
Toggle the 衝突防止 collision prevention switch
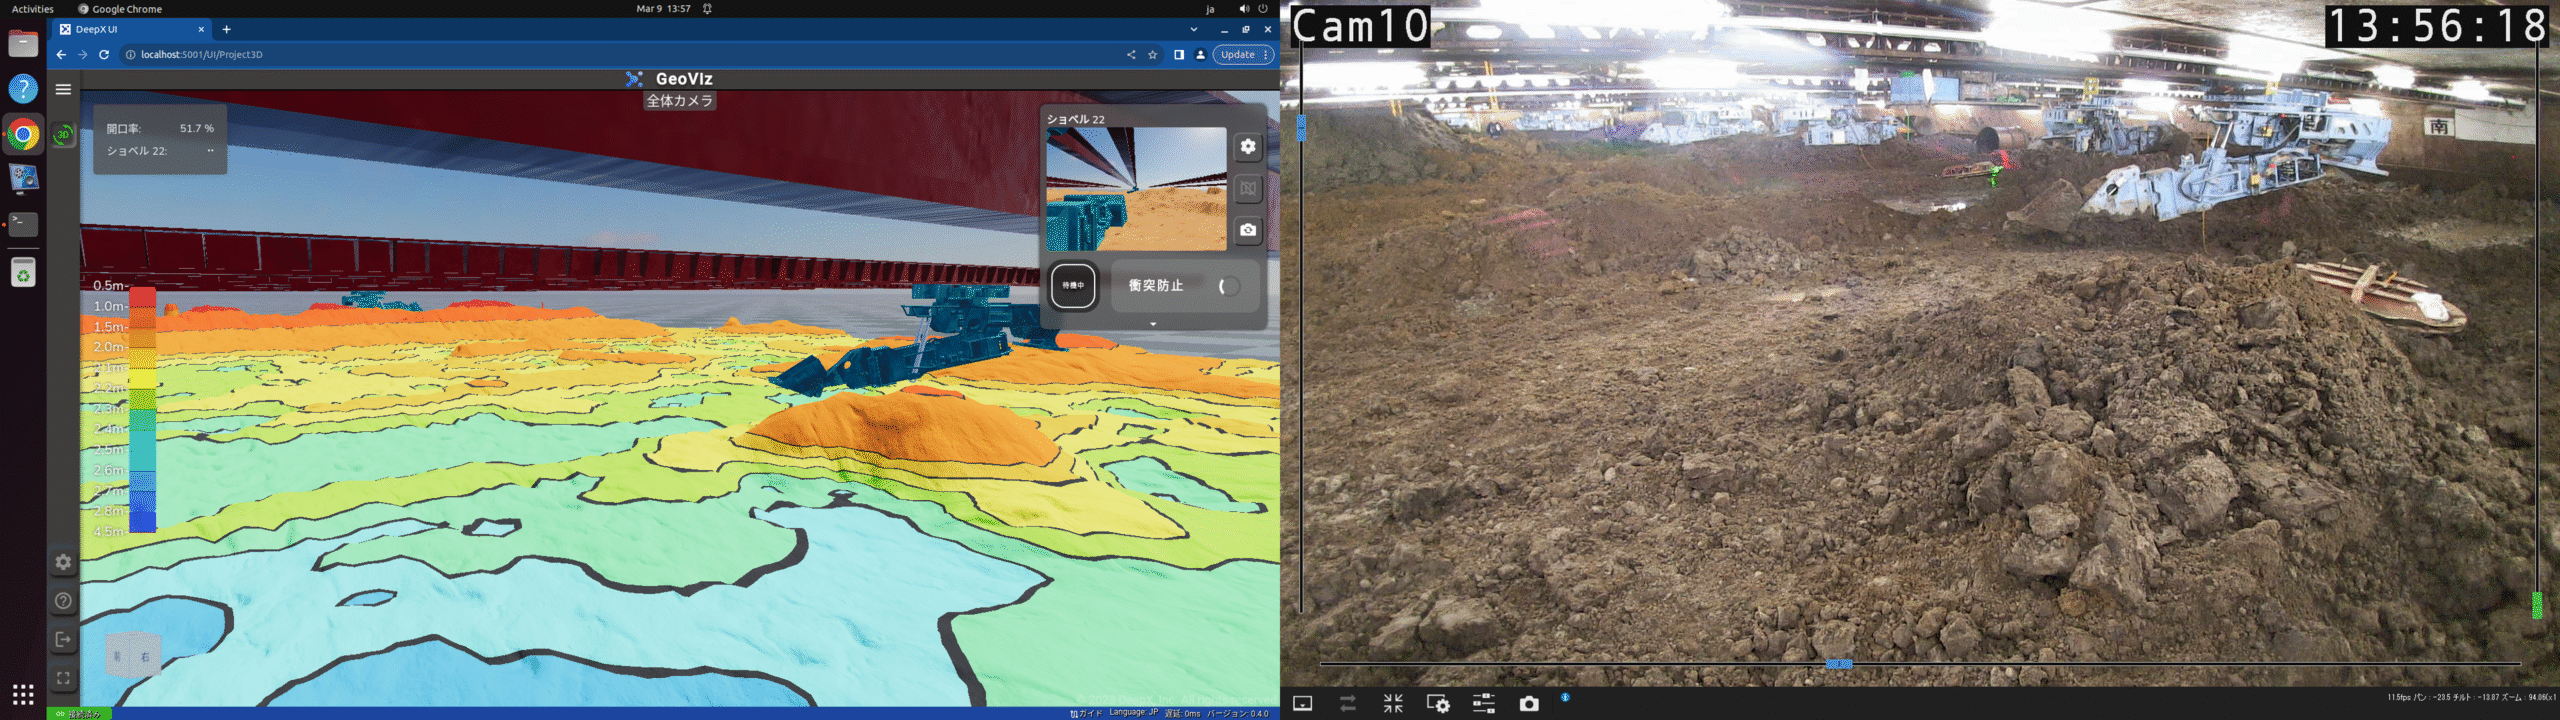coord(1229,286)
